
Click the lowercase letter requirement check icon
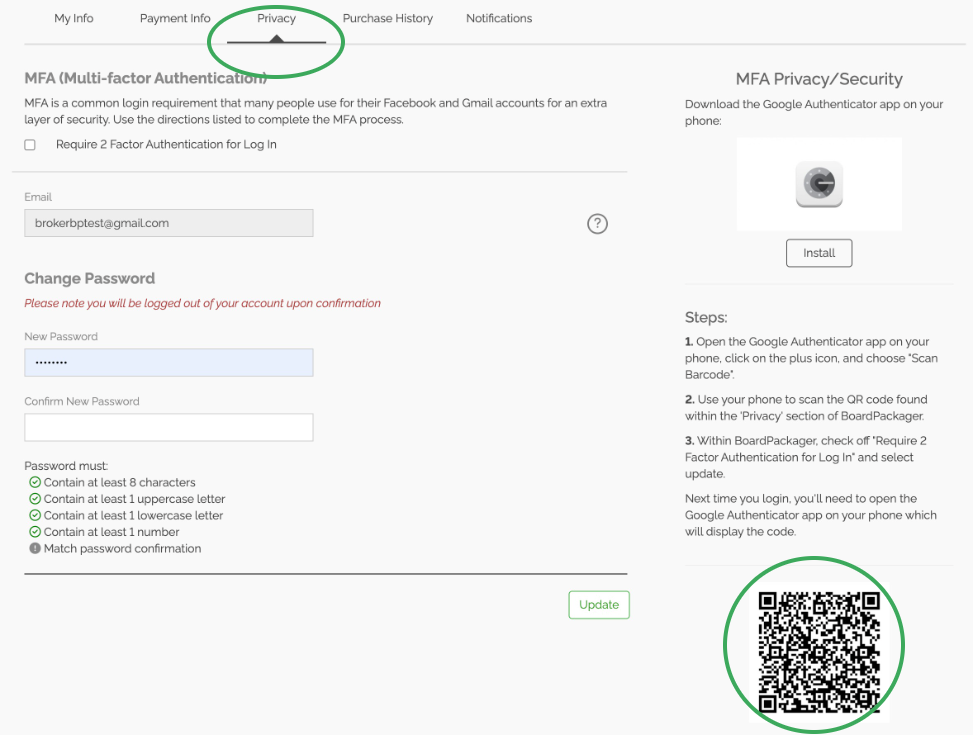click(35, 515)
